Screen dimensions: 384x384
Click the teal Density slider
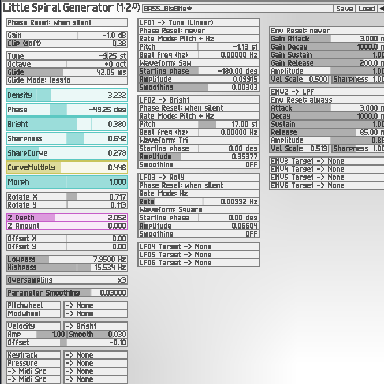point(67,95)
